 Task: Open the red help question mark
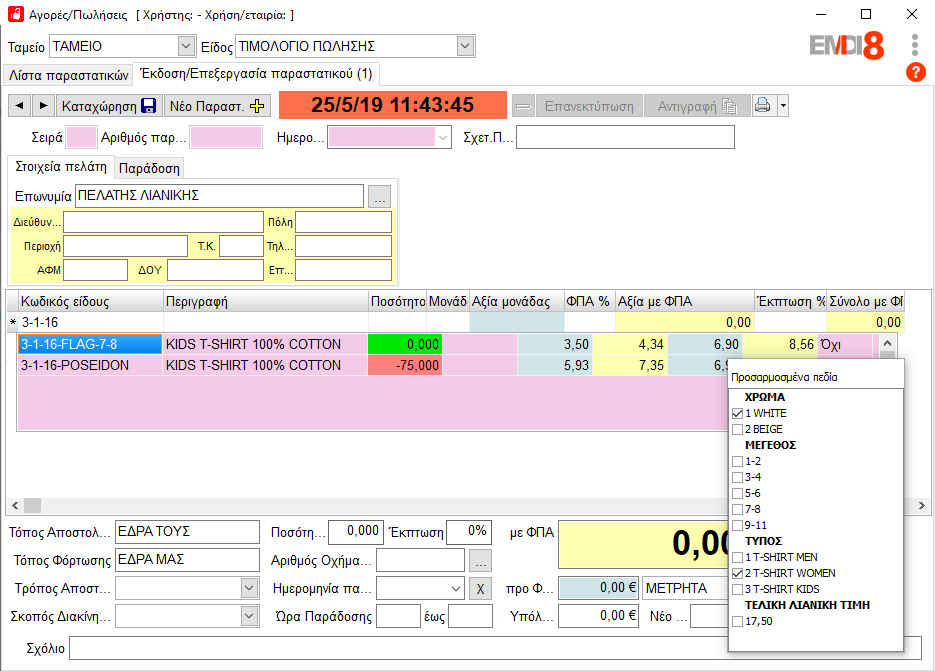point(915,72)
